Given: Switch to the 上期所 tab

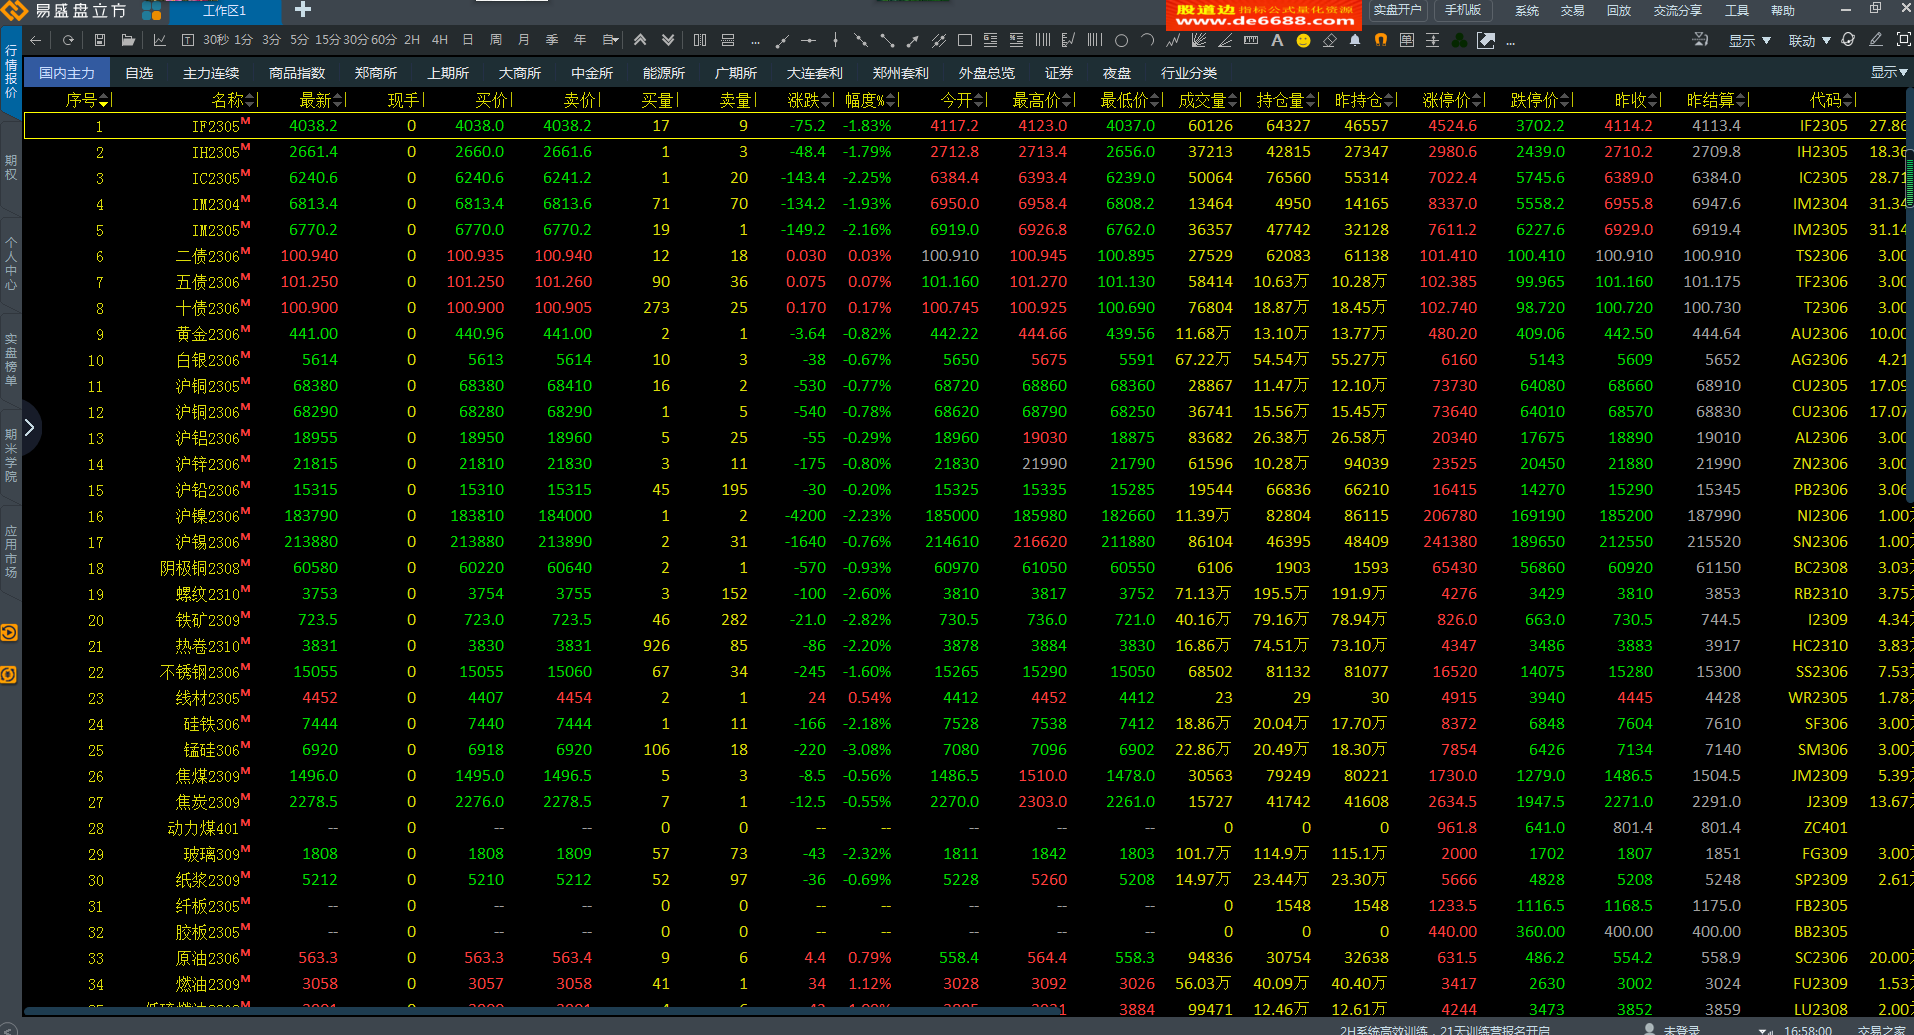Looking at the screenshot, I should [448, 73].
